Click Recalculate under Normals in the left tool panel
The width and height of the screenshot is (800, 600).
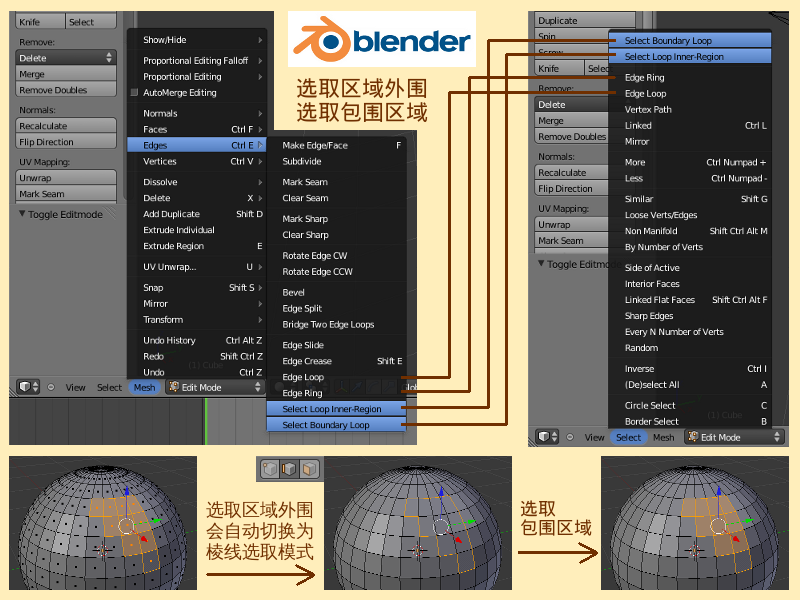[65, 126]
